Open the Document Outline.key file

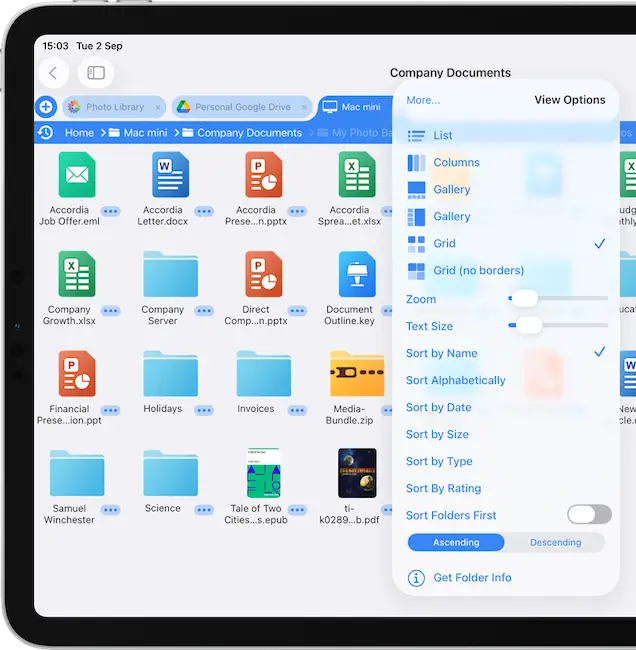(357, 274)
